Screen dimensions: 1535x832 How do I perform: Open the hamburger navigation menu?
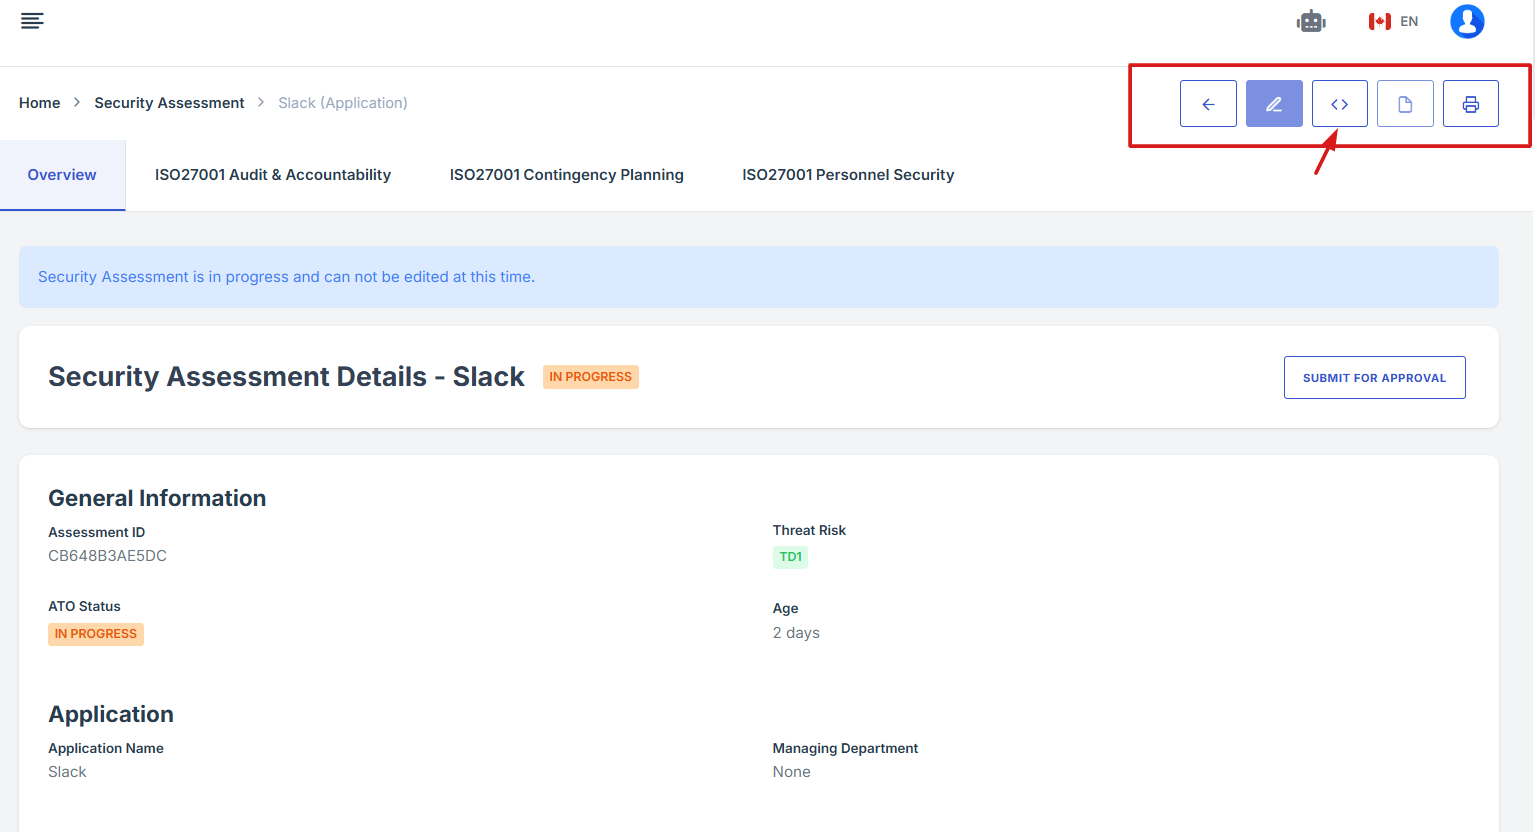click(32, 21)
